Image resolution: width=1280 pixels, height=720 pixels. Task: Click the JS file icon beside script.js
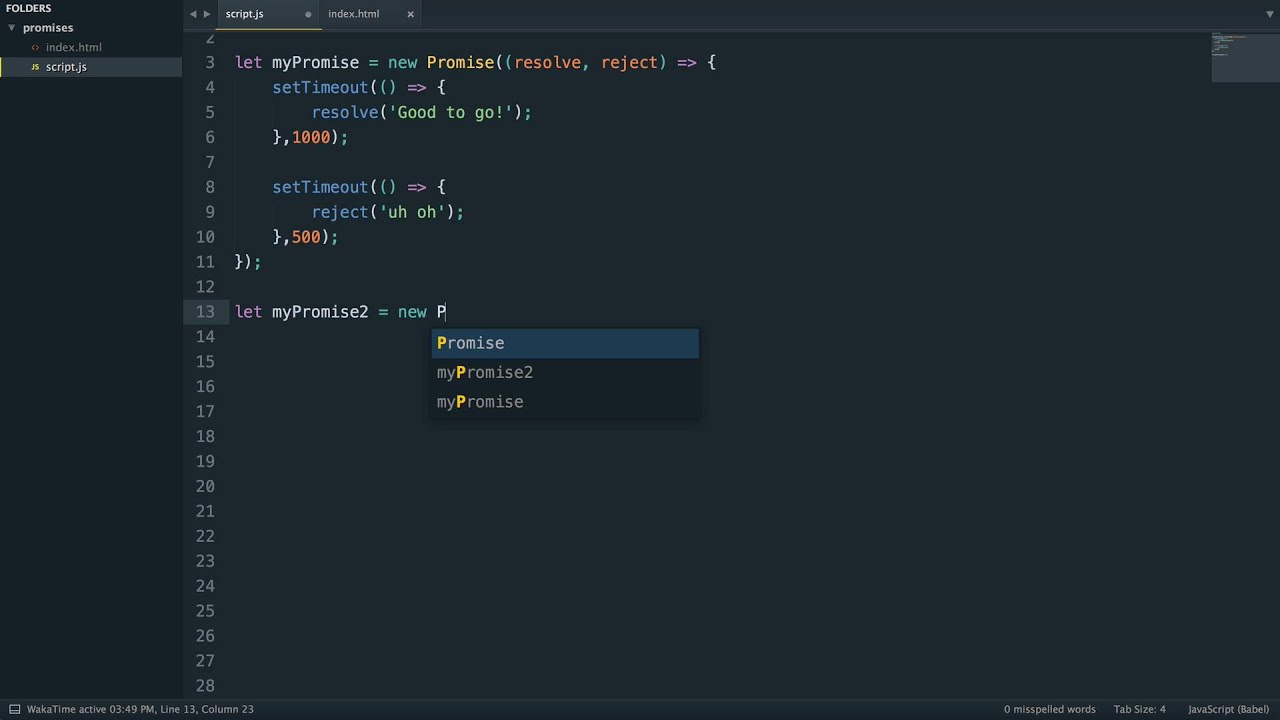(x=35, y=67)
